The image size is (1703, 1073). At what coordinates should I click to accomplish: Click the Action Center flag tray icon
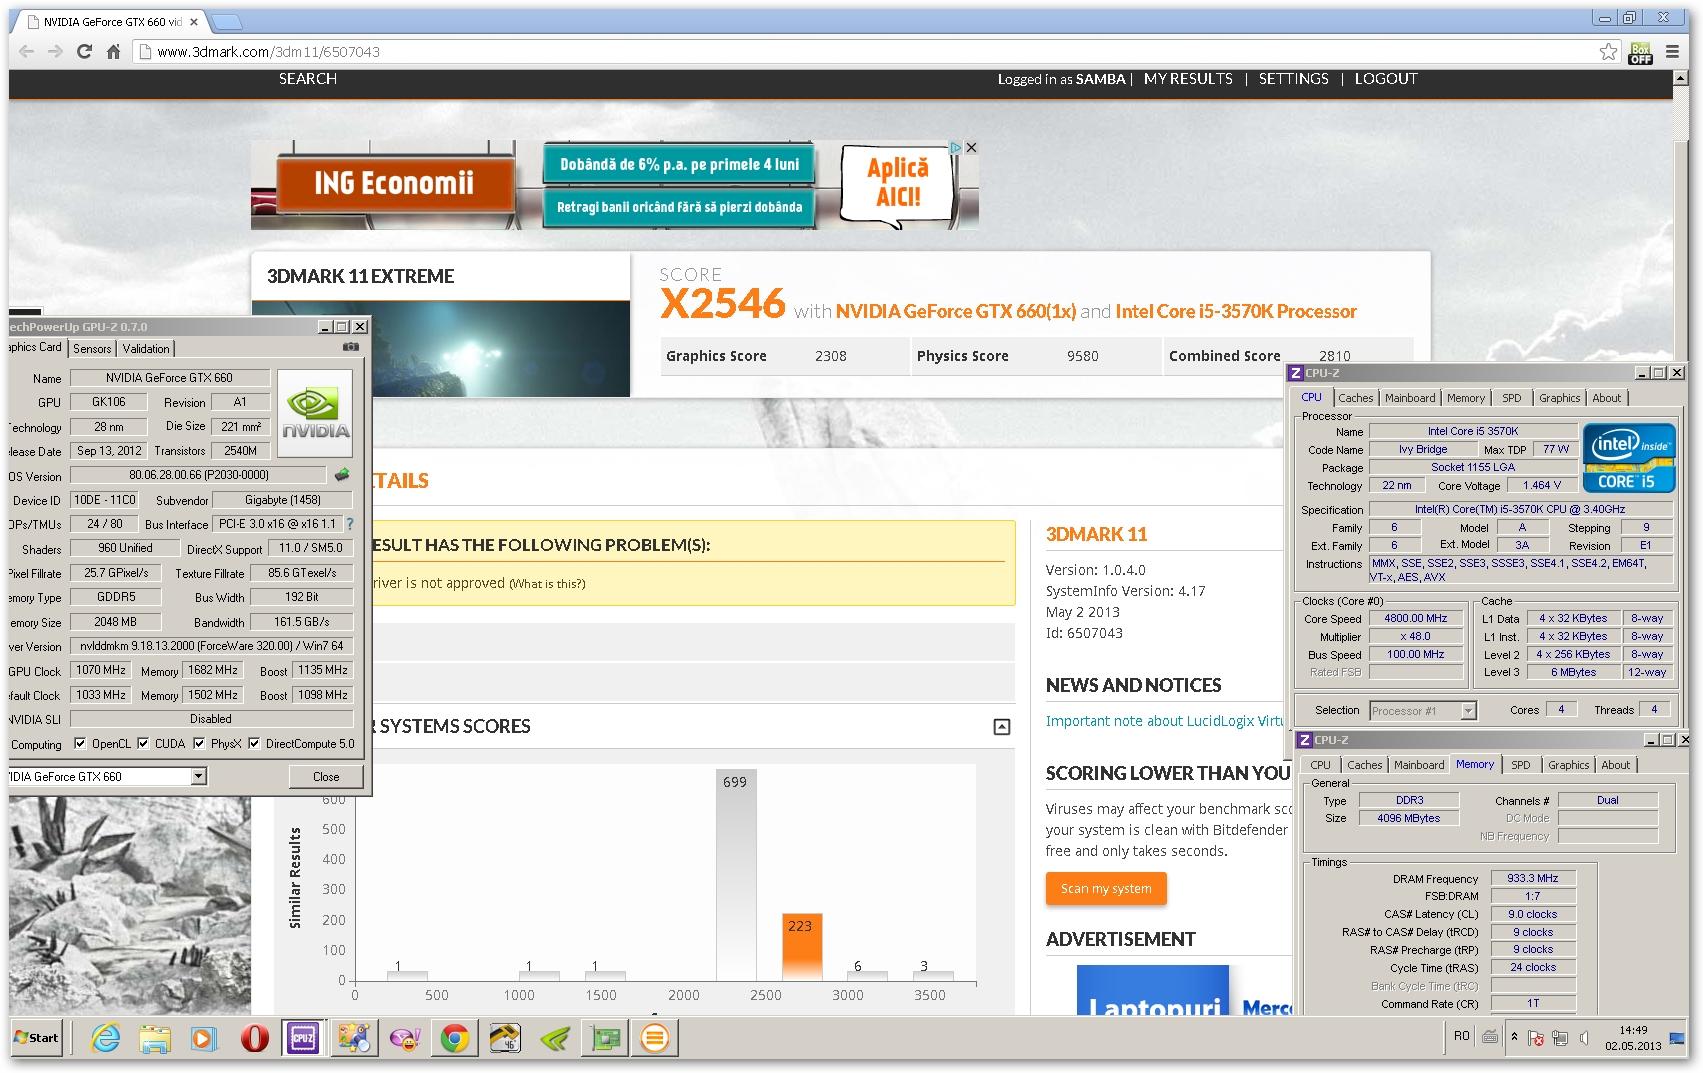point(1537,1038)
